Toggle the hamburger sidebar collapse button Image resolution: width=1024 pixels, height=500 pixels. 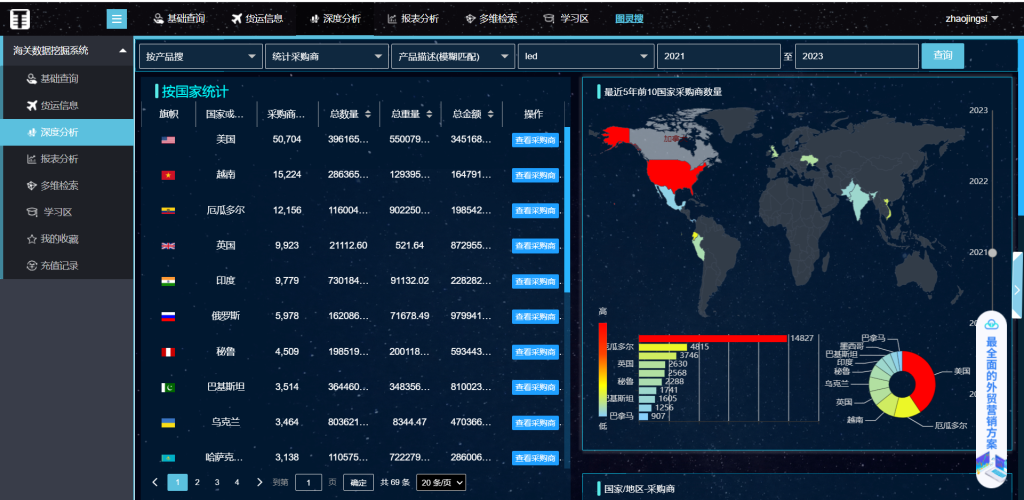point(117,19)
